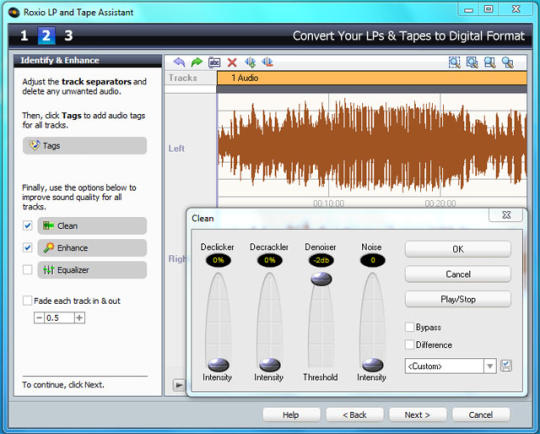Viewport: 540px width, 434px height.
Task: Click the save preset icon beside Custom dropdown
Action: tap(506, 365)
